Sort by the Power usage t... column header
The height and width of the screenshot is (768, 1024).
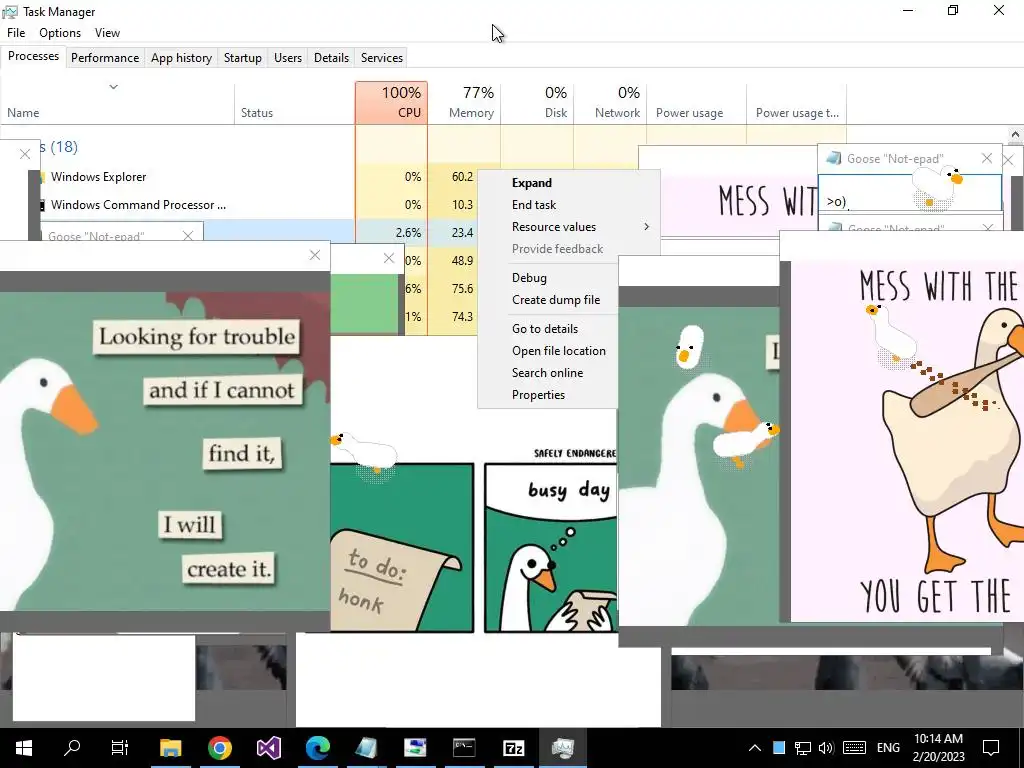coord(797,103)
